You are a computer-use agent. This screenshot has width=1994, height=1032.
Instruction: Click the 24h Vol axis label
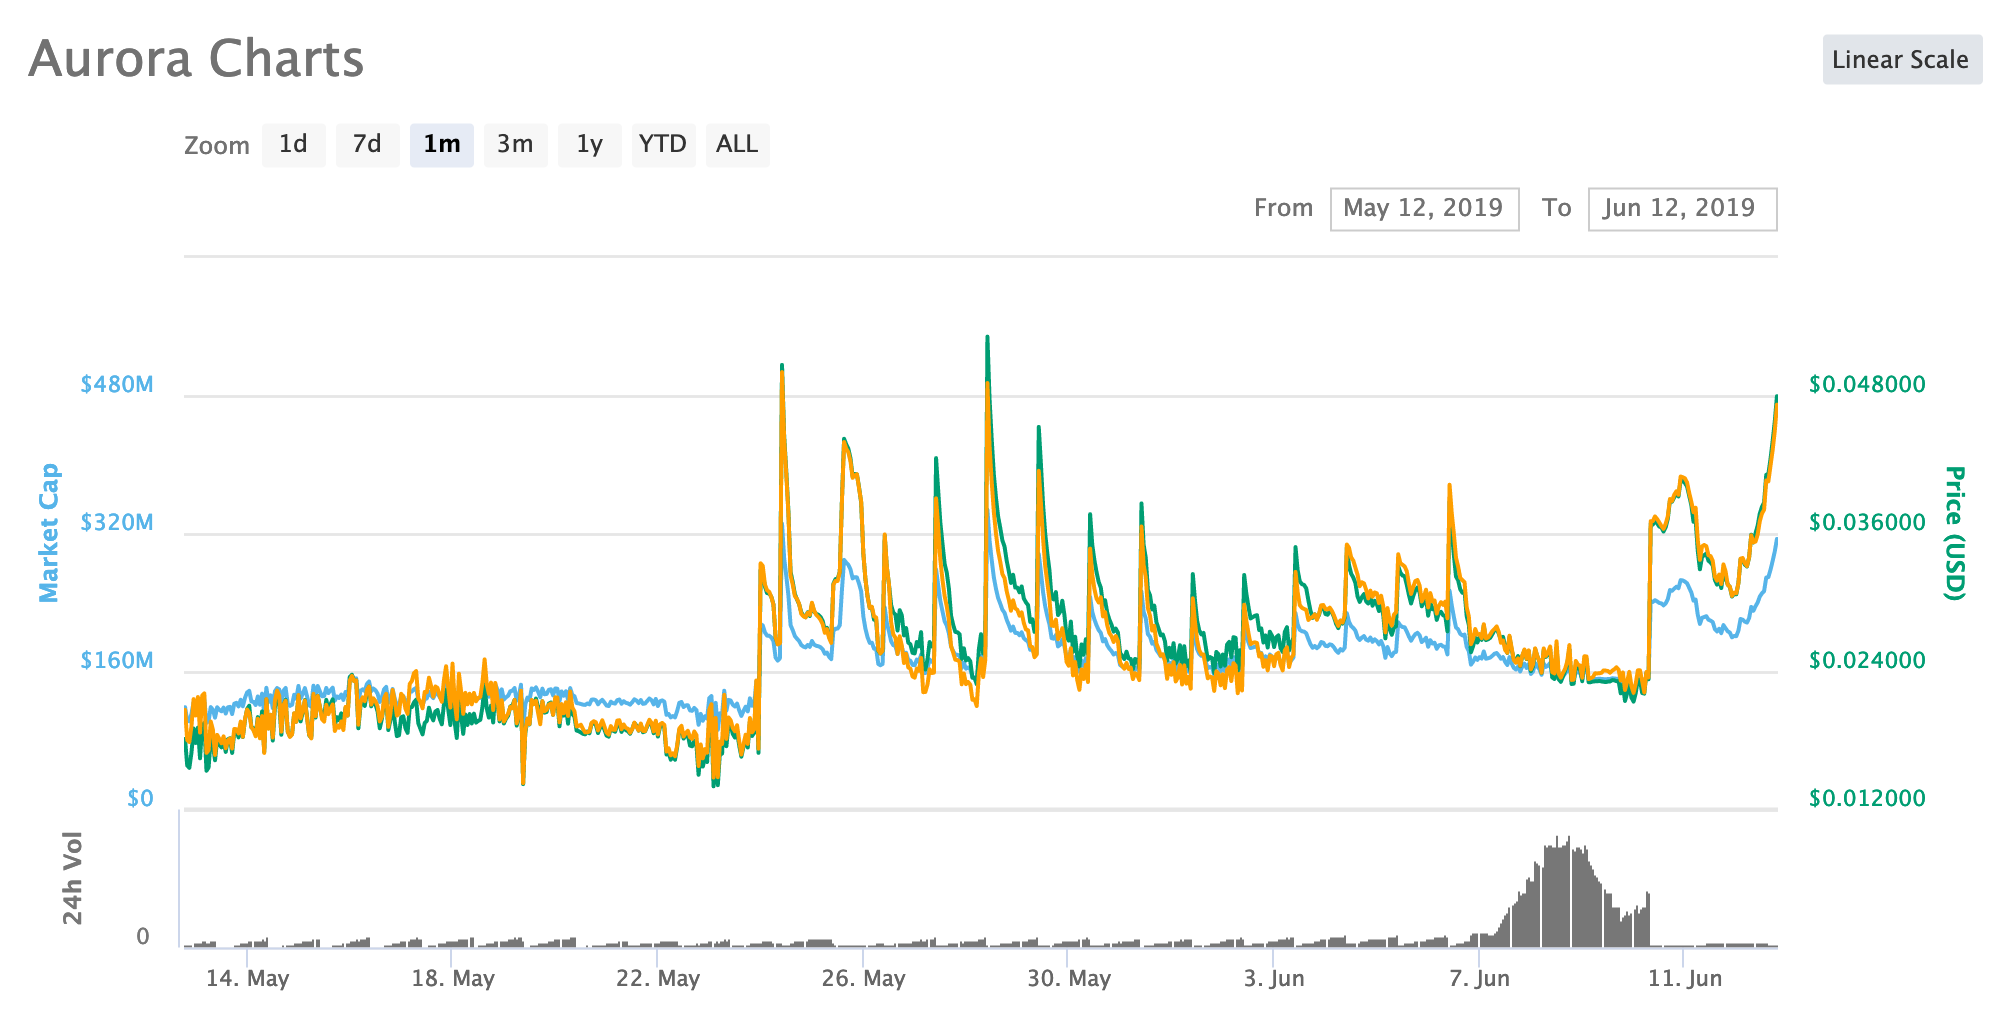72,878
